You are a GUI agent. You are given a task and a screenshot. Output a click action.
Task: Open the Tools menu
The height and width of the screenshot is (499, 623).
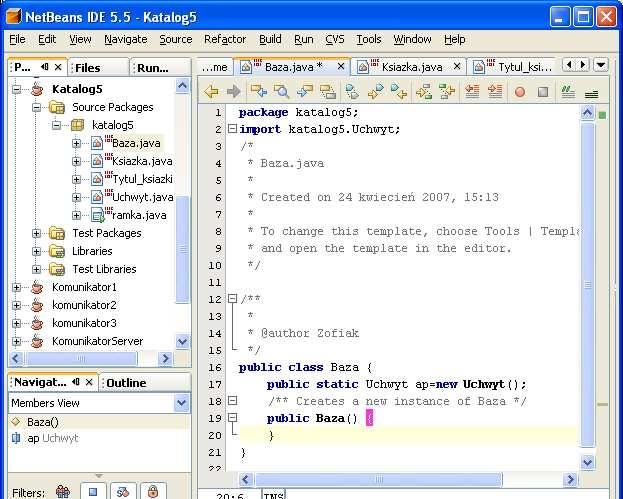[x=369, y=39]
